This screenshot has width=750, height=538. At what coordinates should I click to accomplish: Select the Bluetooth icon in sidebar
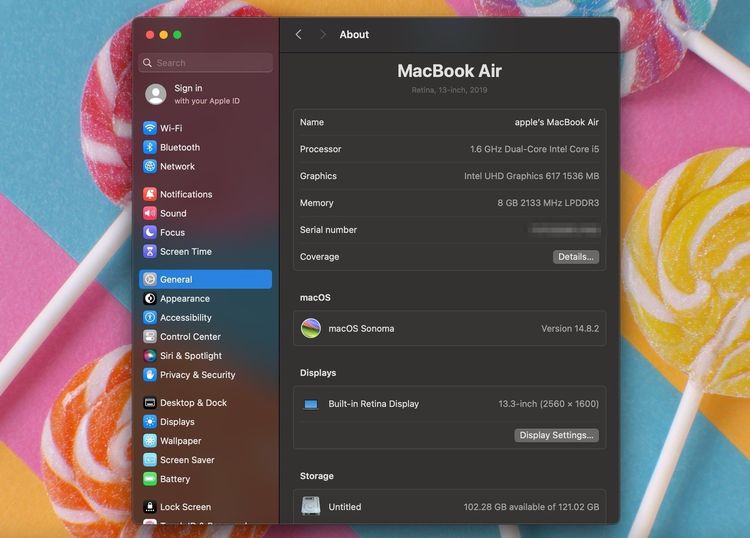pos(150,147)
